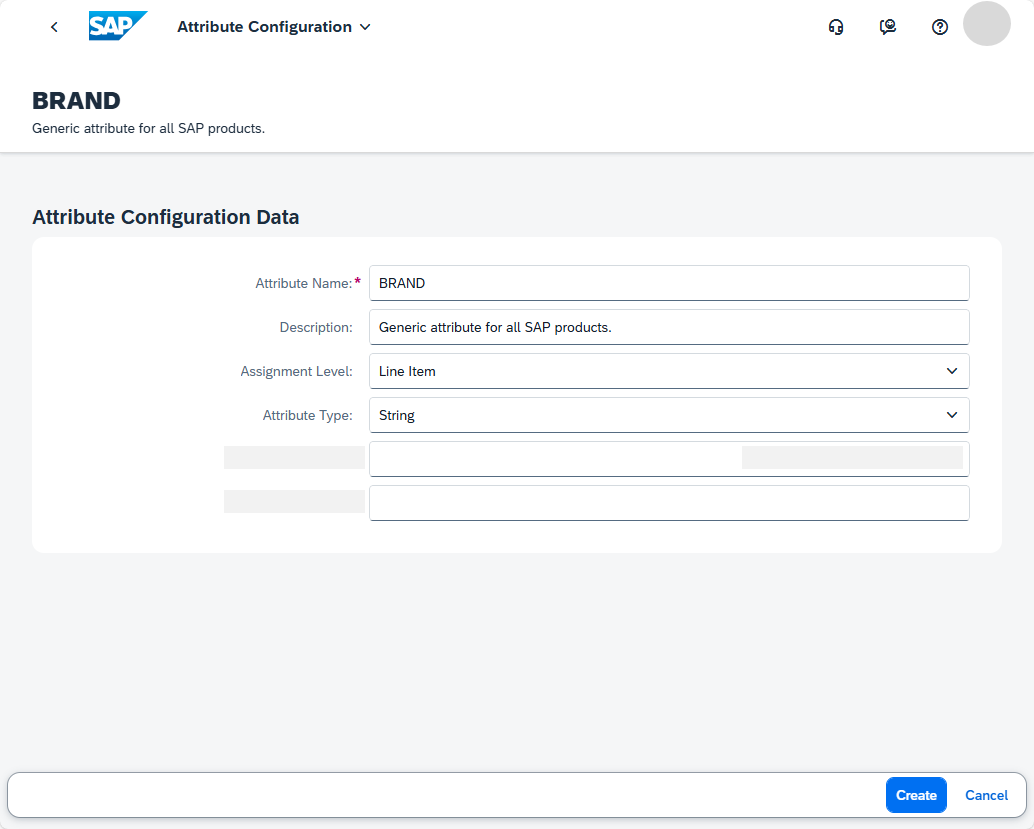Click the Create button

916,795
